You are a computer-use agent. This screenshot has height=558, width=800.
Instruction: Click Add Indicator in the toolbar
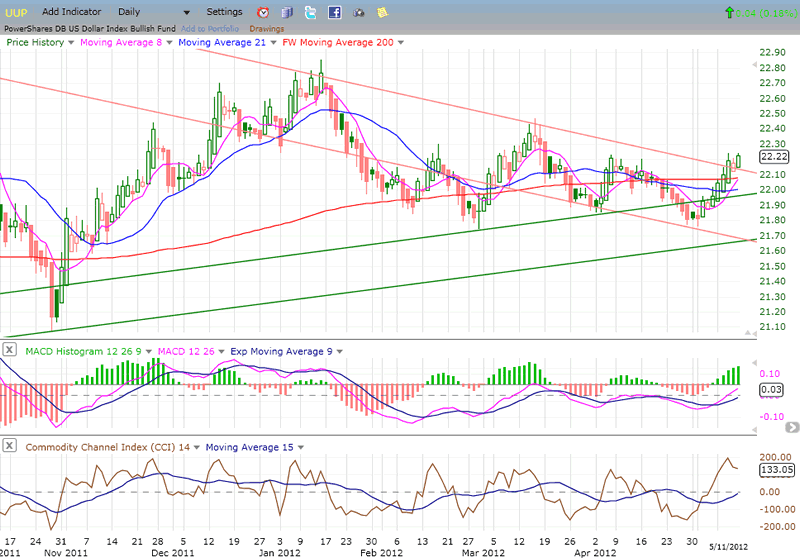point(76,11)
